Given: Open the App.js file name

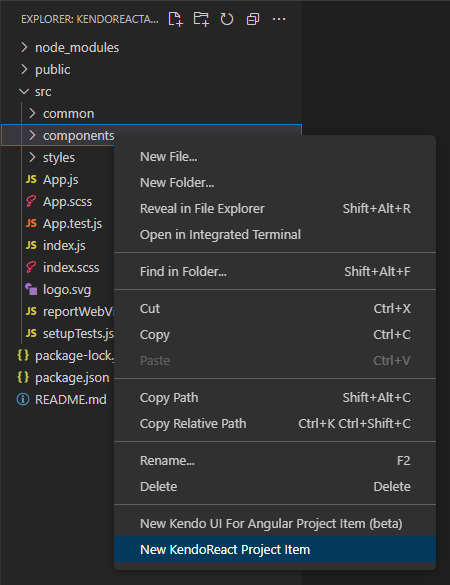Looking at the screenshot, I should click(60, 180).
